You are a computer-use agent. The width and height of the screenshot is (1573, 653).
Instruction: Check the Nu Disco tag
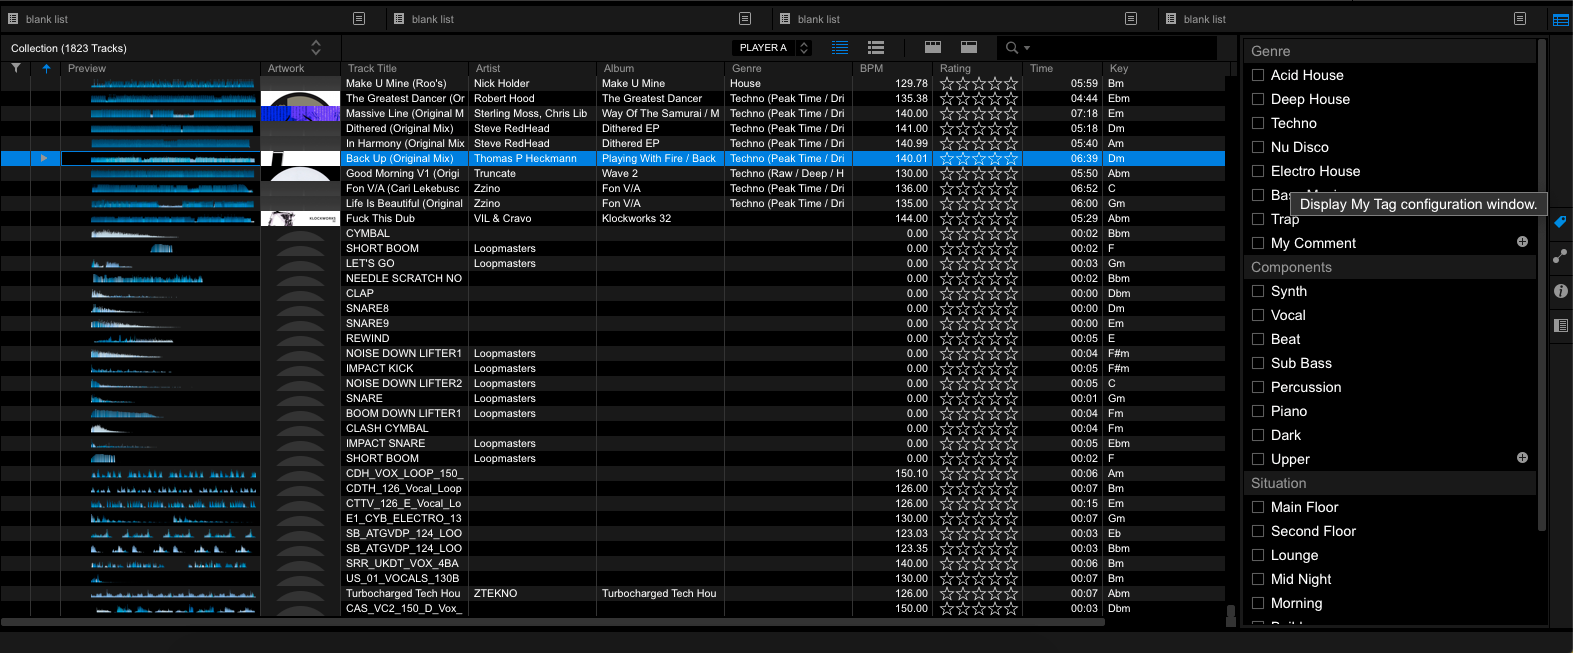click(1258, 147)
